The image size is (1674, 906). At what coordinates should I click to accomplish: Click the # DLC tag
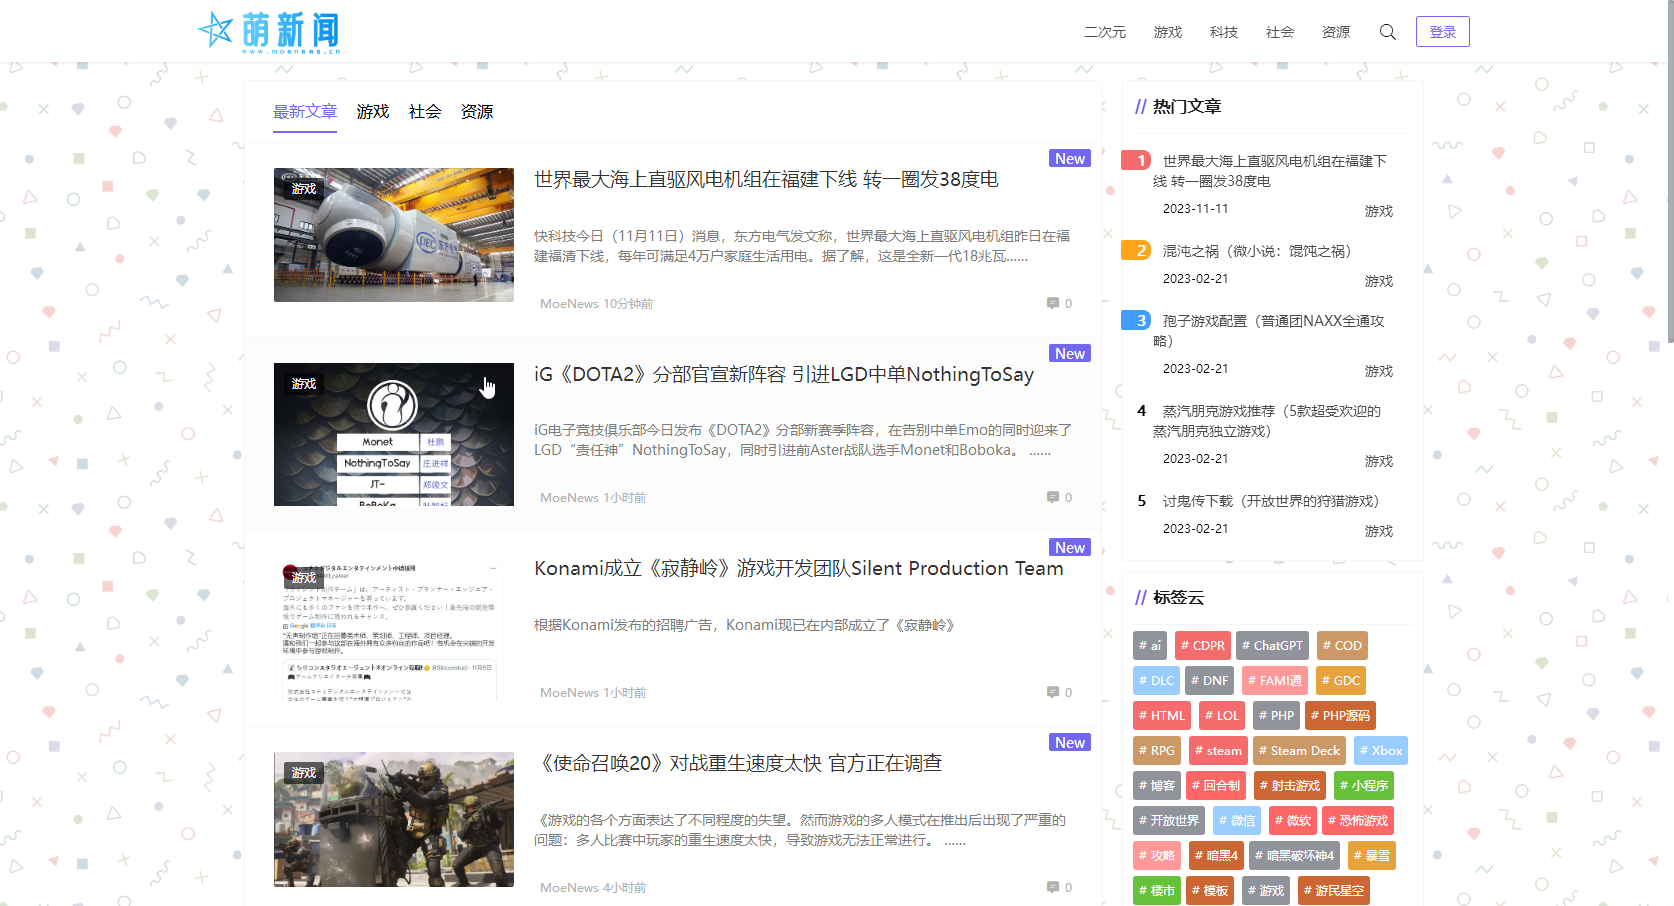pos(1156,681)
